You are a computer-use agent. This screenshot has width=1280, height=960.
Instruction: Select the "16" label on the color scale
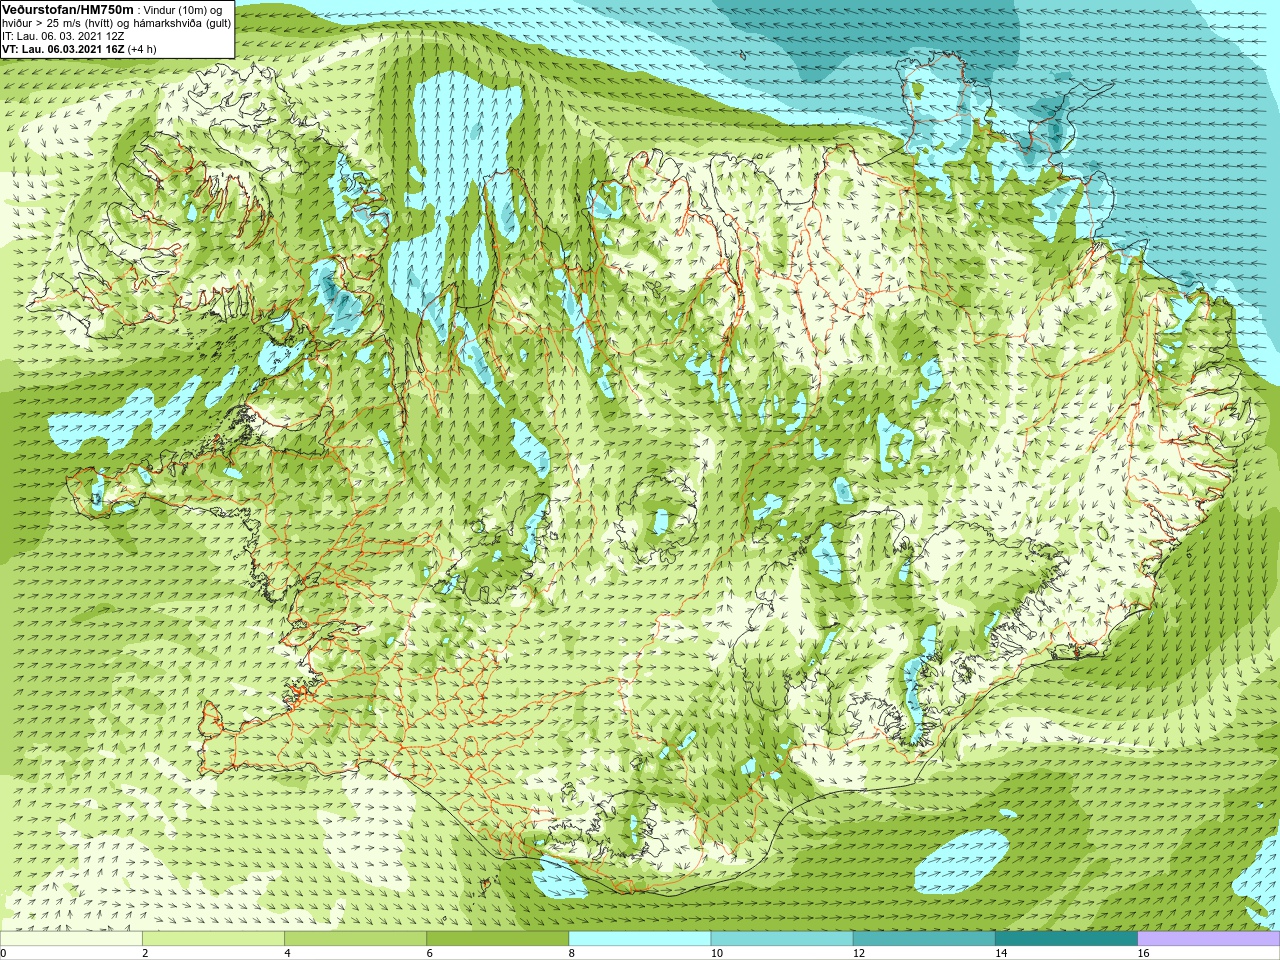[x=1144, y=953]
